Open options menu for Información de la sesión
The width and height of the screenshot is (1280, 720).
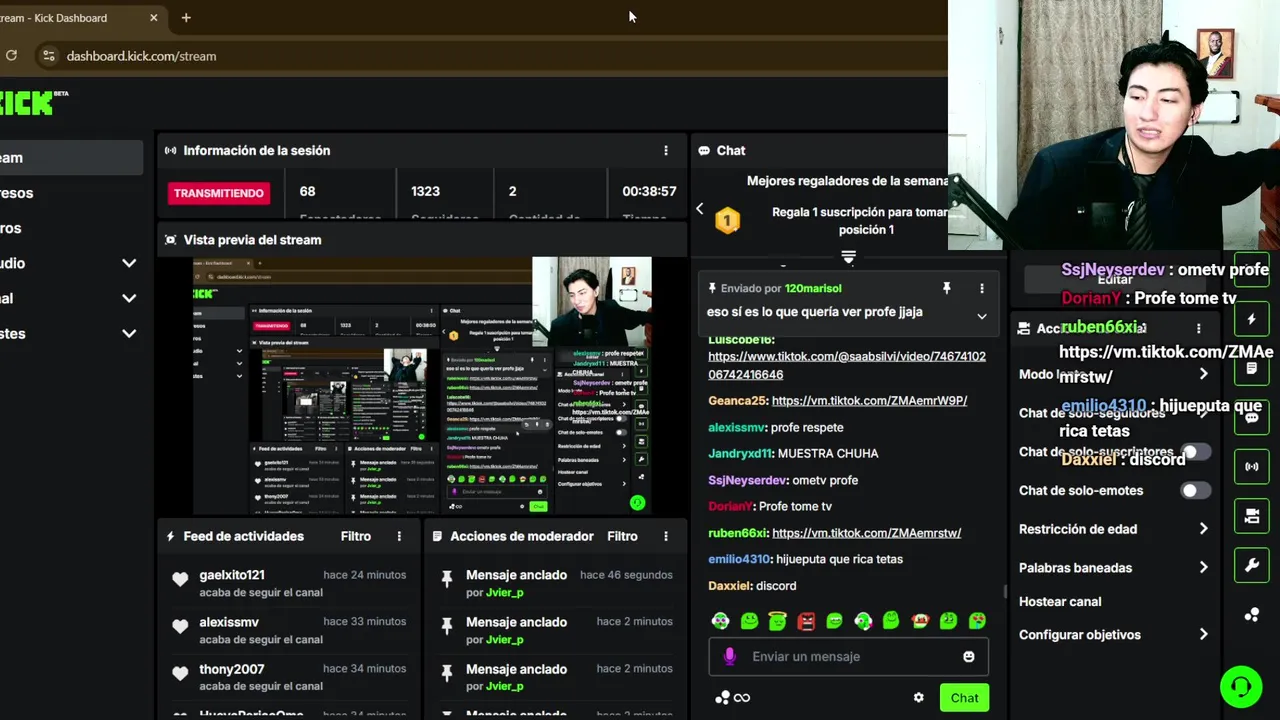click(x=666, y=150)
